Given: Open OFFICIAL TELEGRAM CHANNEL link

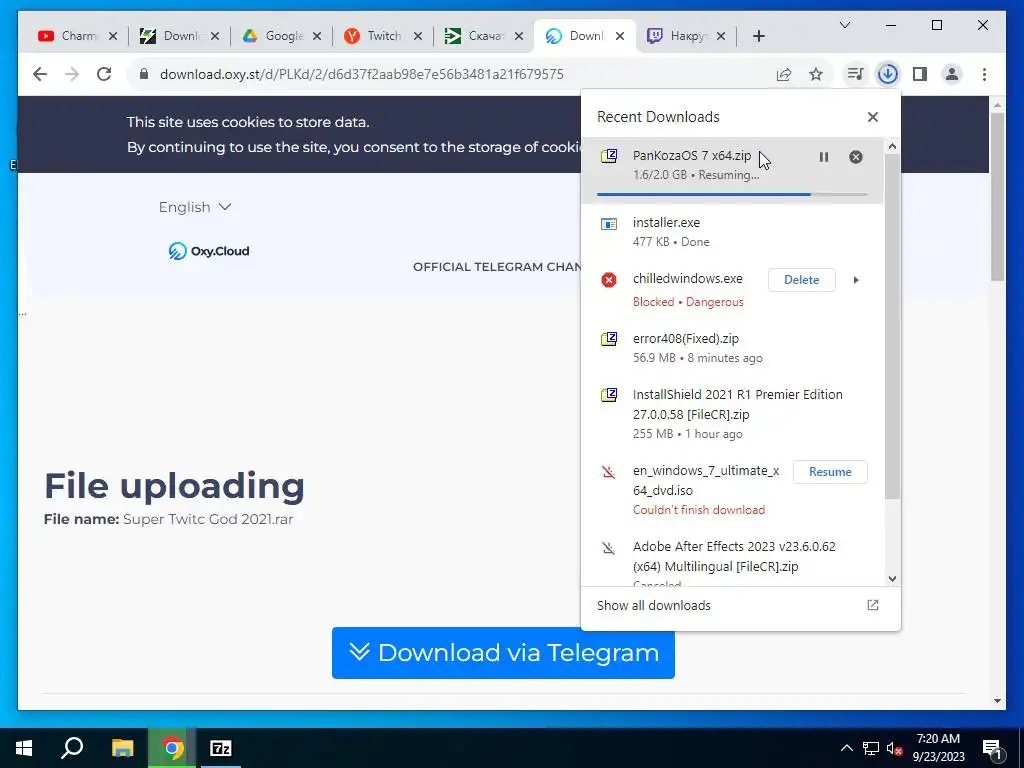Looking at the screenshot, I should pyautogui.click(x=497, y=266).
